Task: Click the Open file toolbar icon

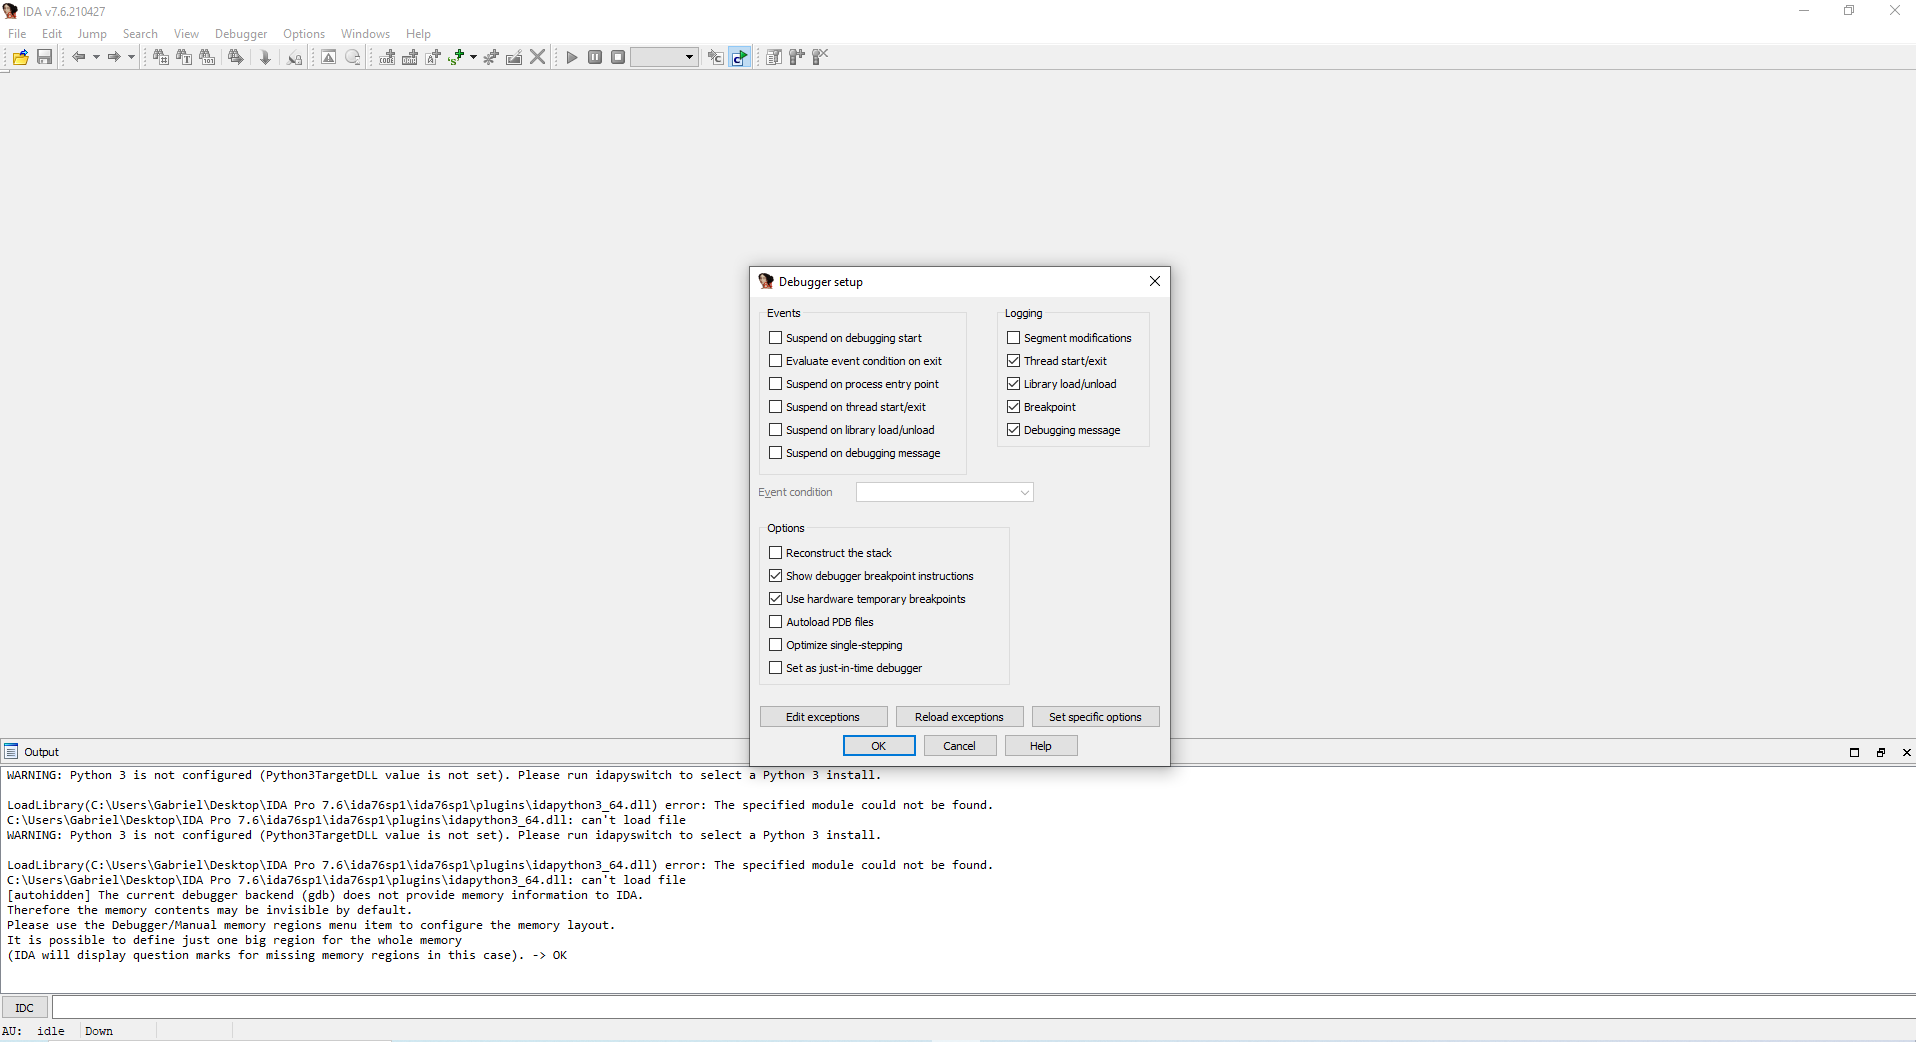Action: click(20, 57)
